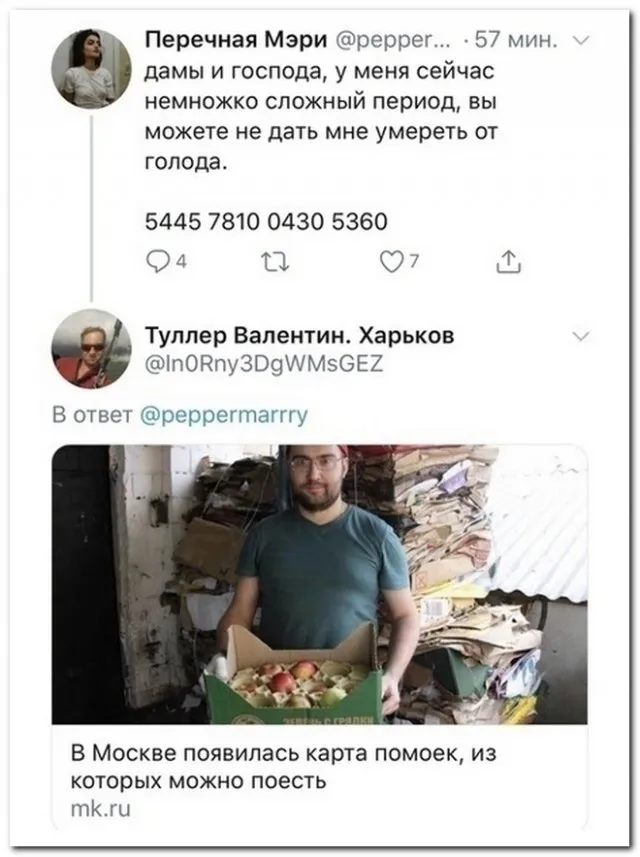
Task: Click the like count number 7
Action: (414, 262)
